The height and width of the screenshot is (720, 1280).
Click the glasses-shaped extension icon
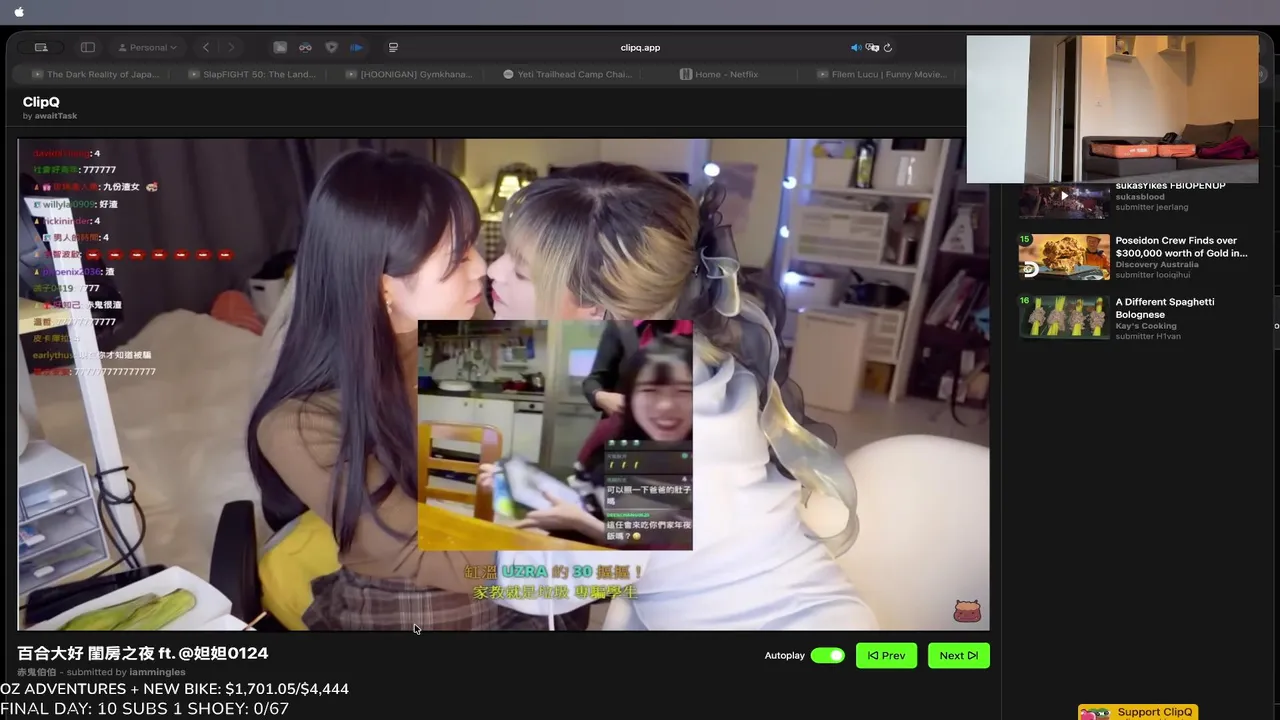[x=305, y=47]
